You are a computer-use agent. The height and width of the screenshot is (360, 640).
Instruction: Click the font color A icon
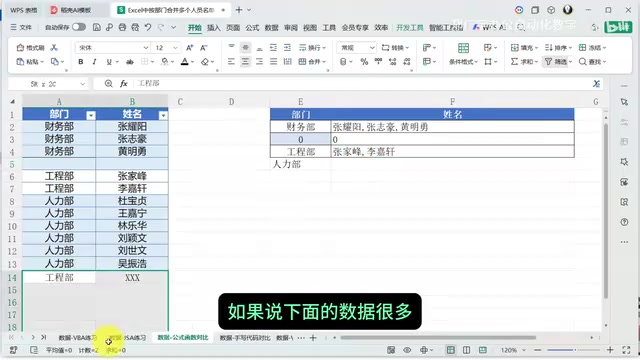(x=184, y=62)
